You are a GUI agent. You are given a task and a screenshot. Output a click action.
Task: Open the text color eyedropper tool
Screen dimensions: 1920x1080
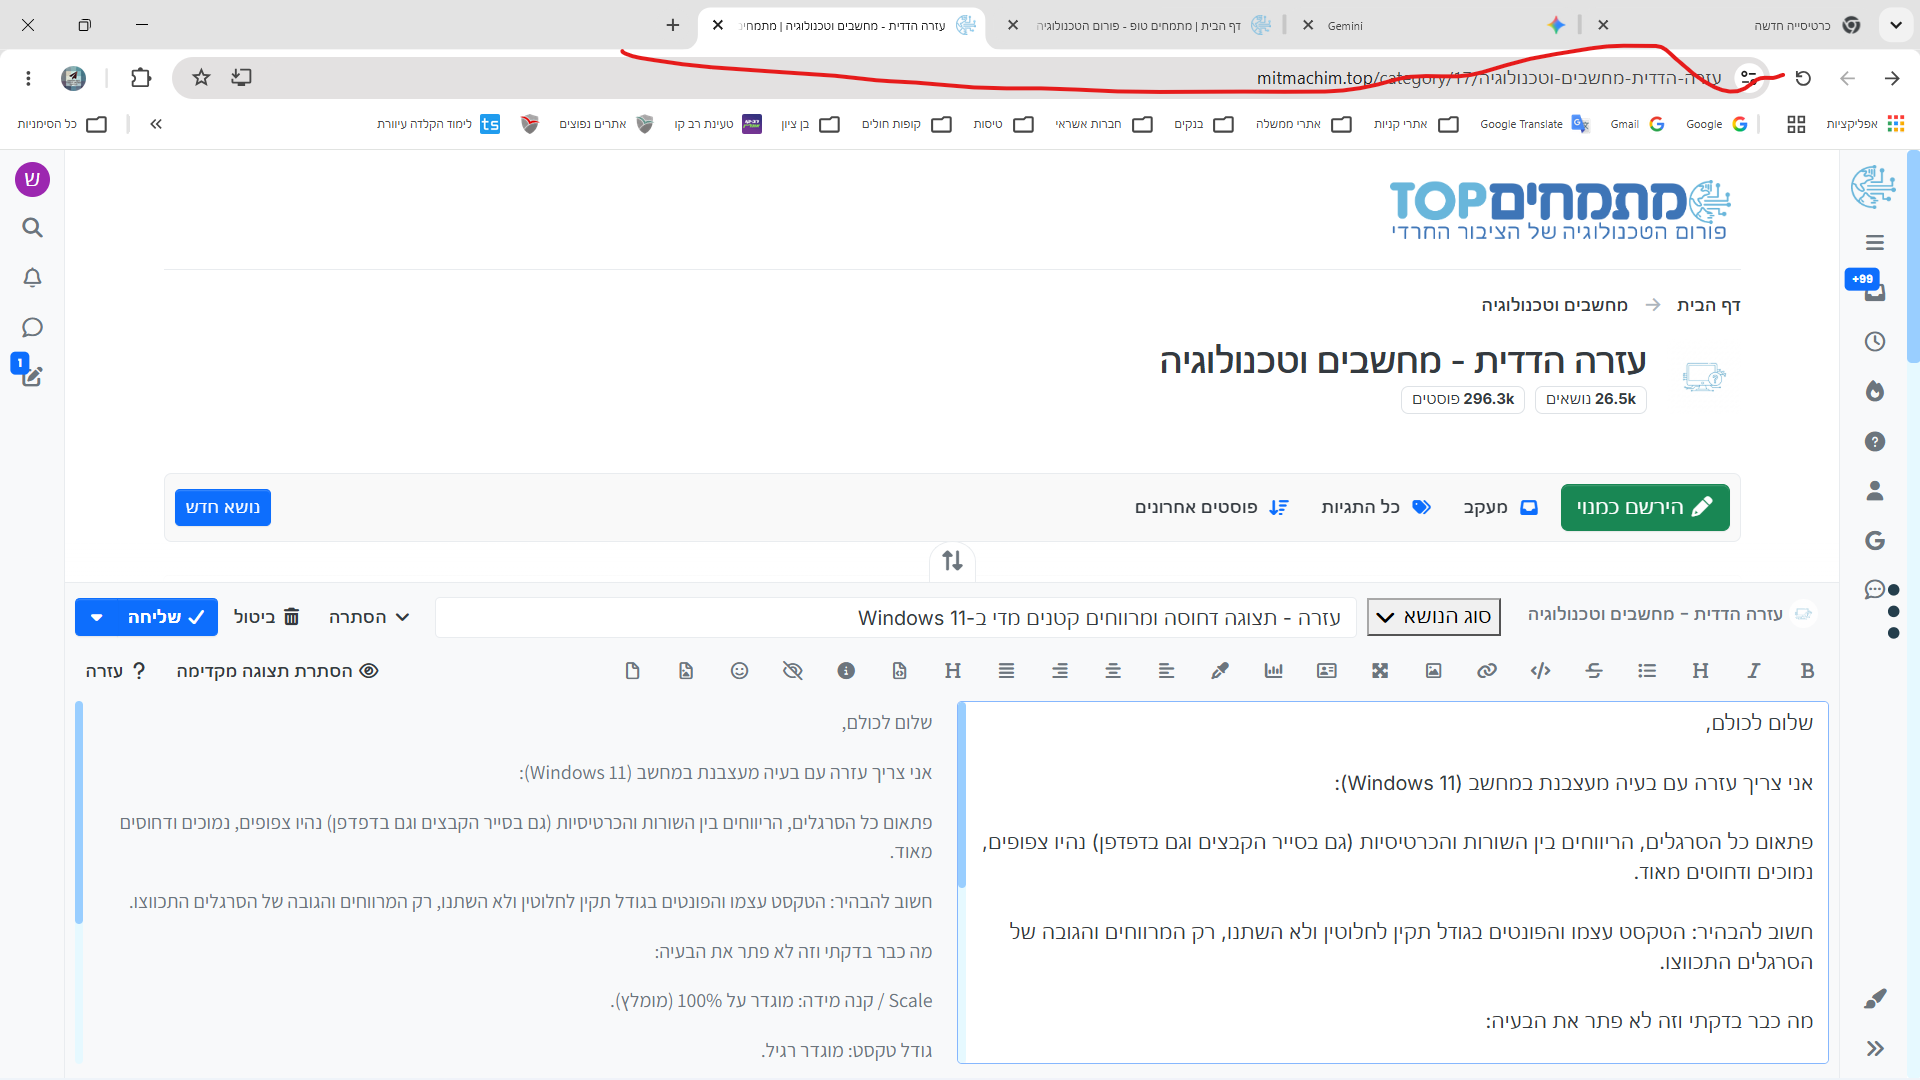click(x=1220, y=671)
